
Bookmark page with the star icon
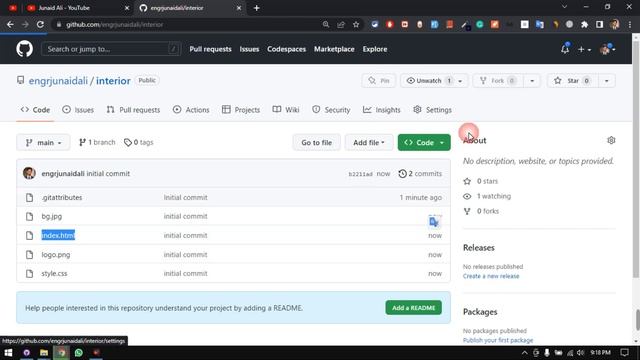click(356, 24)
